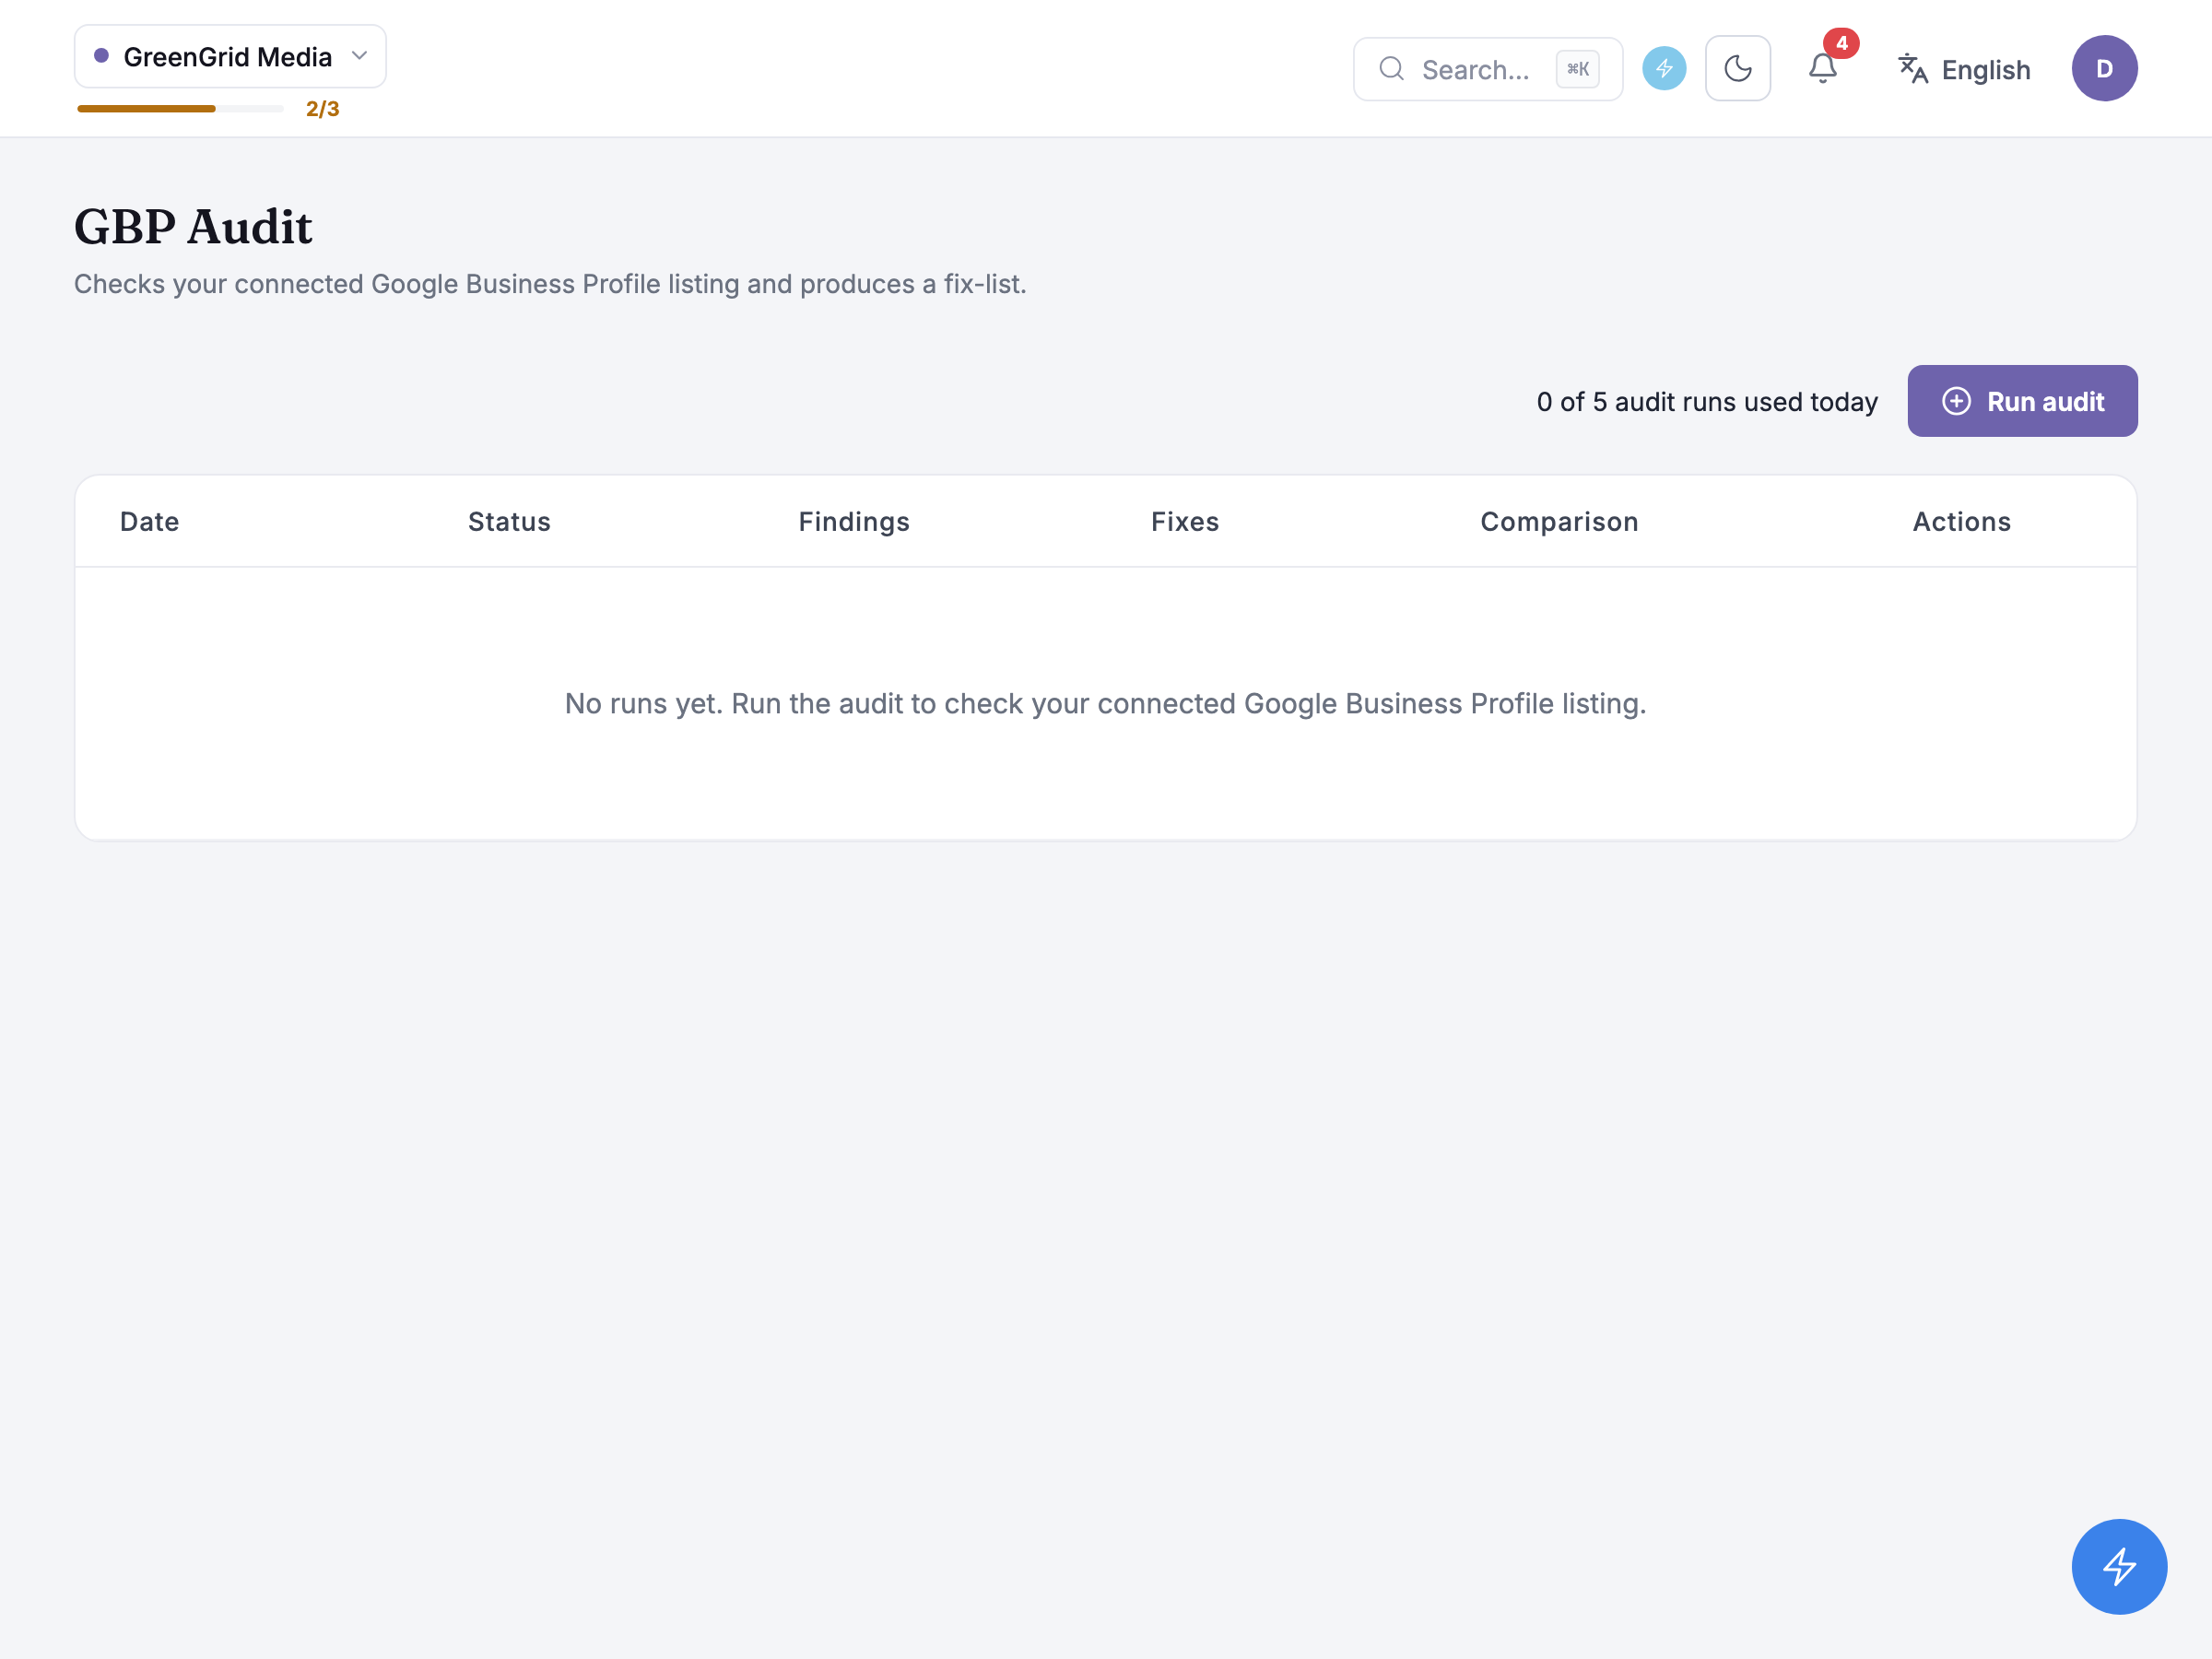Viewport: 2212px width, 1659px height.
Task: Click the Status column header
Action: pyautogui.click(x=509, y=522)
